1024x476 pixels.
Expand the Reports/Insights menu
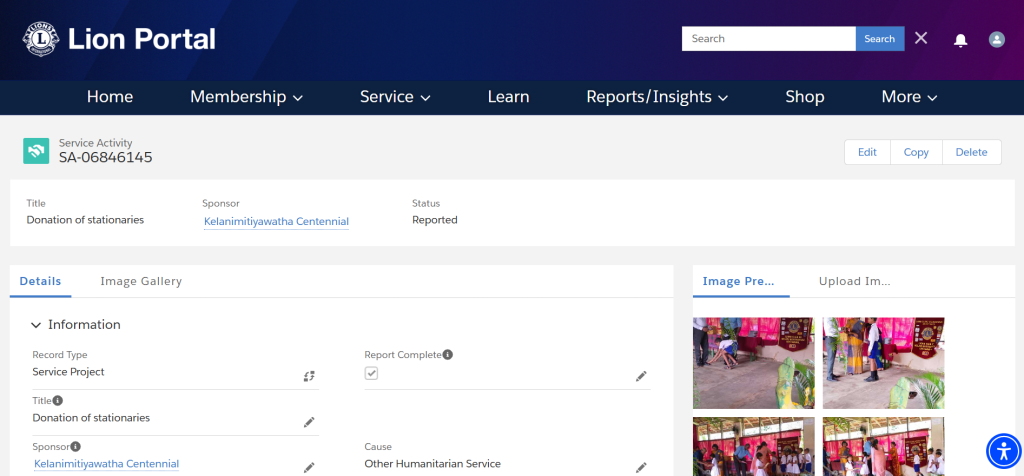(657, 97)
